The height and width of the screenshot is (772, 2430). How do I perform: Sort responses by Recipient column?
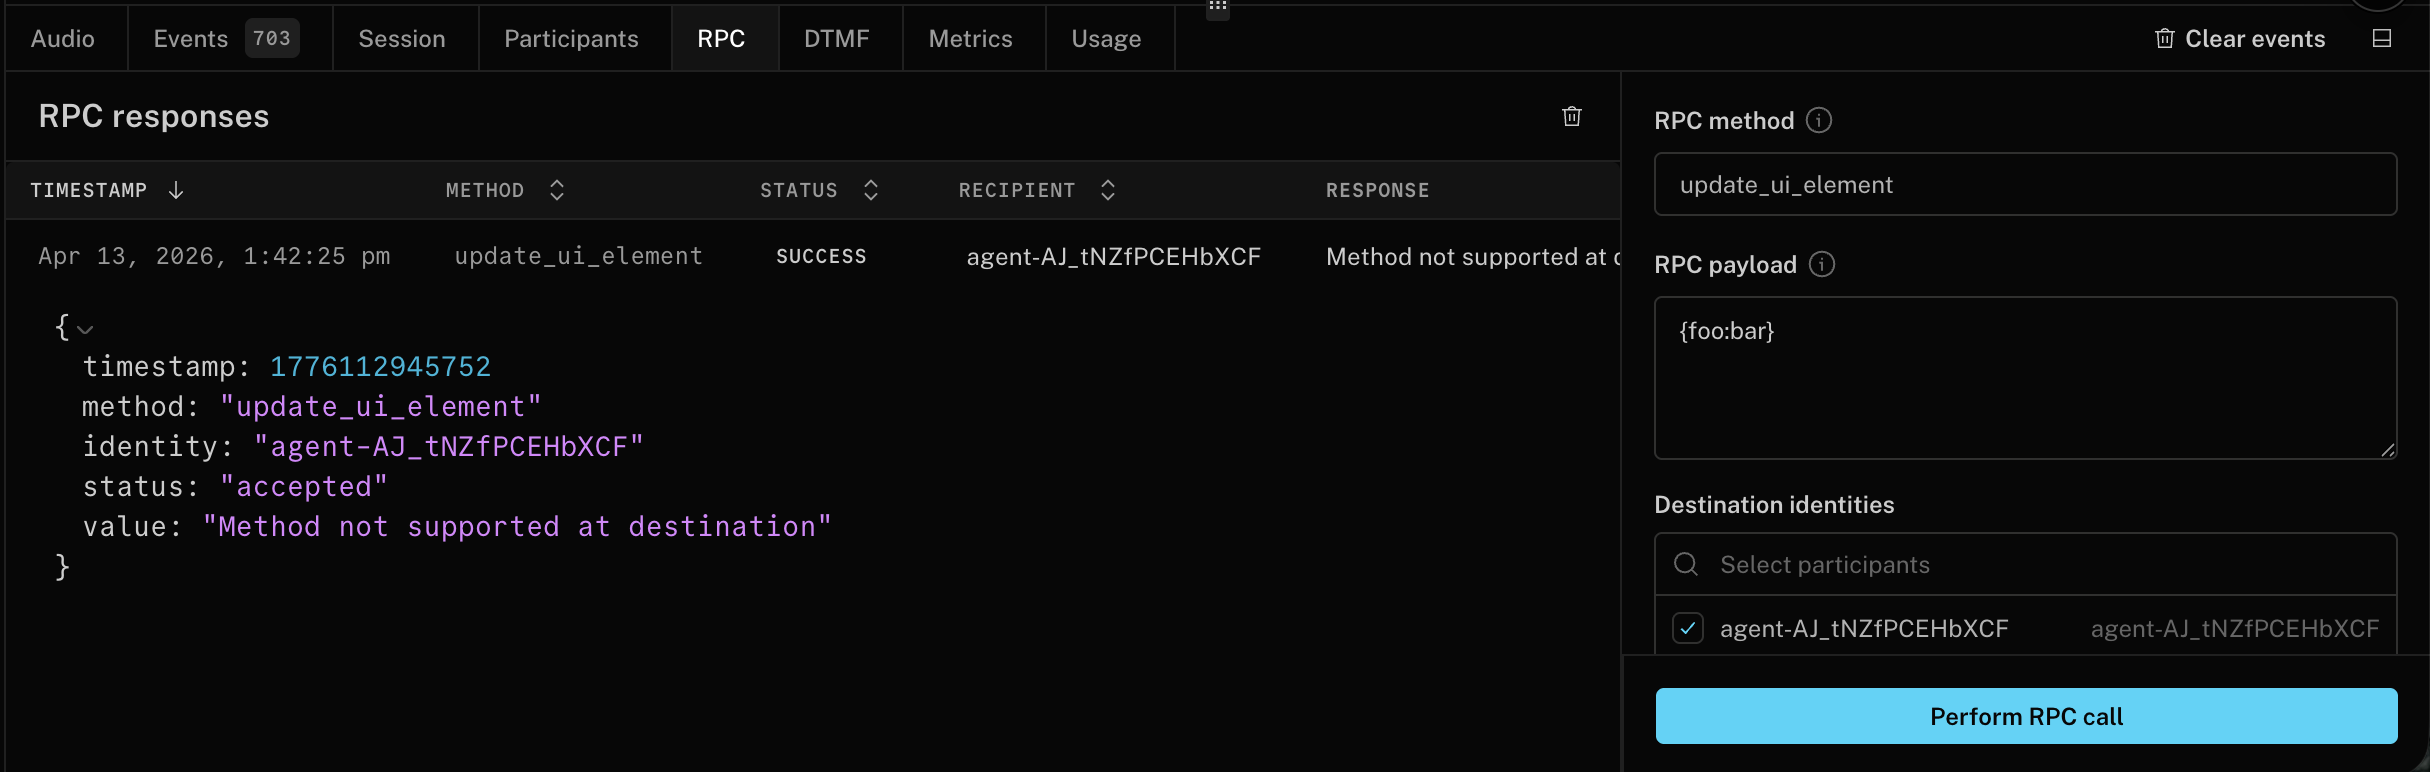coord(1108,190)
